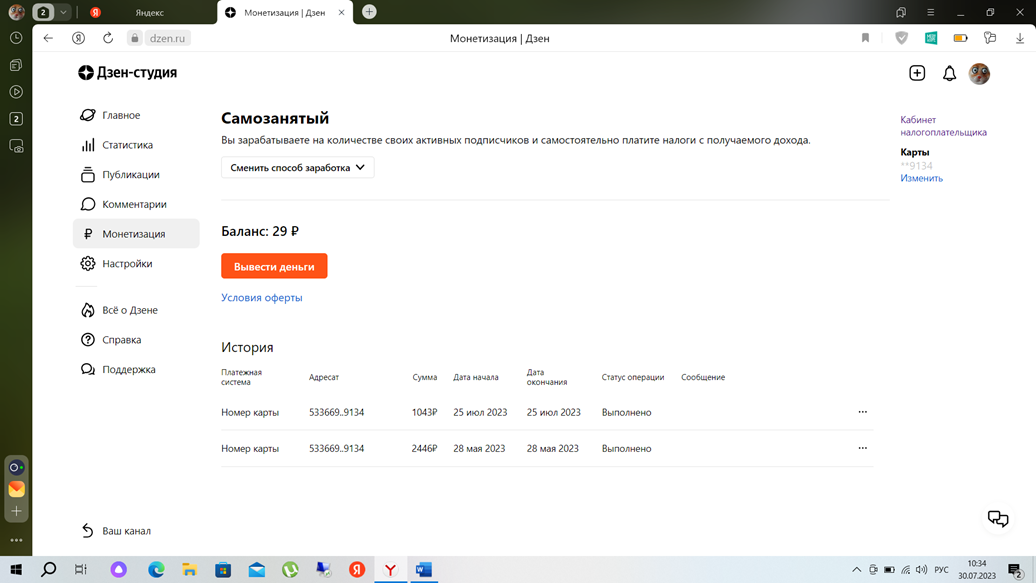1036x583 pixels.
Task: Reload the page with refresh icon
Action: pos(108,38)
